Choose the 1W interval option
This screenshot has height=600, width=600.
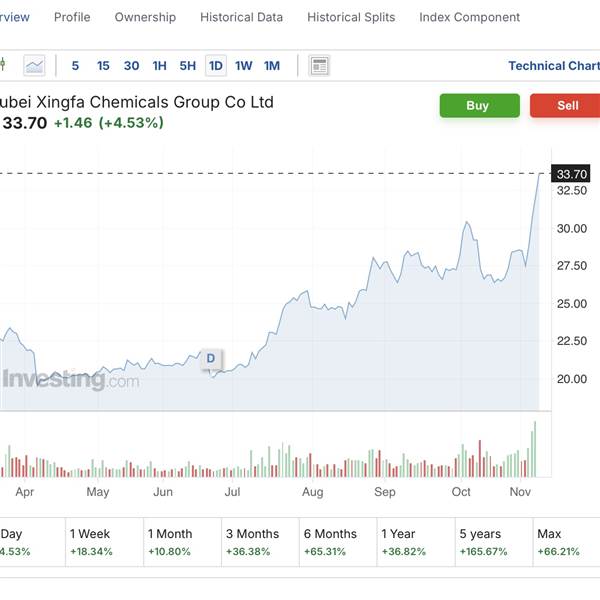(x=244, y=66)
